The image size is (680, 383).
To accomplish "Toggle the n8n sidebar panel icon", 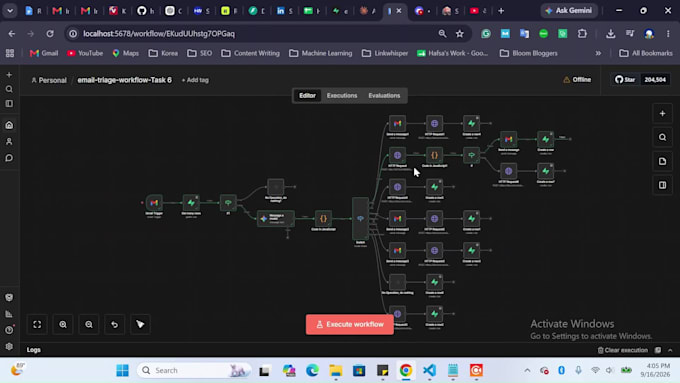I will pos(9,104).
